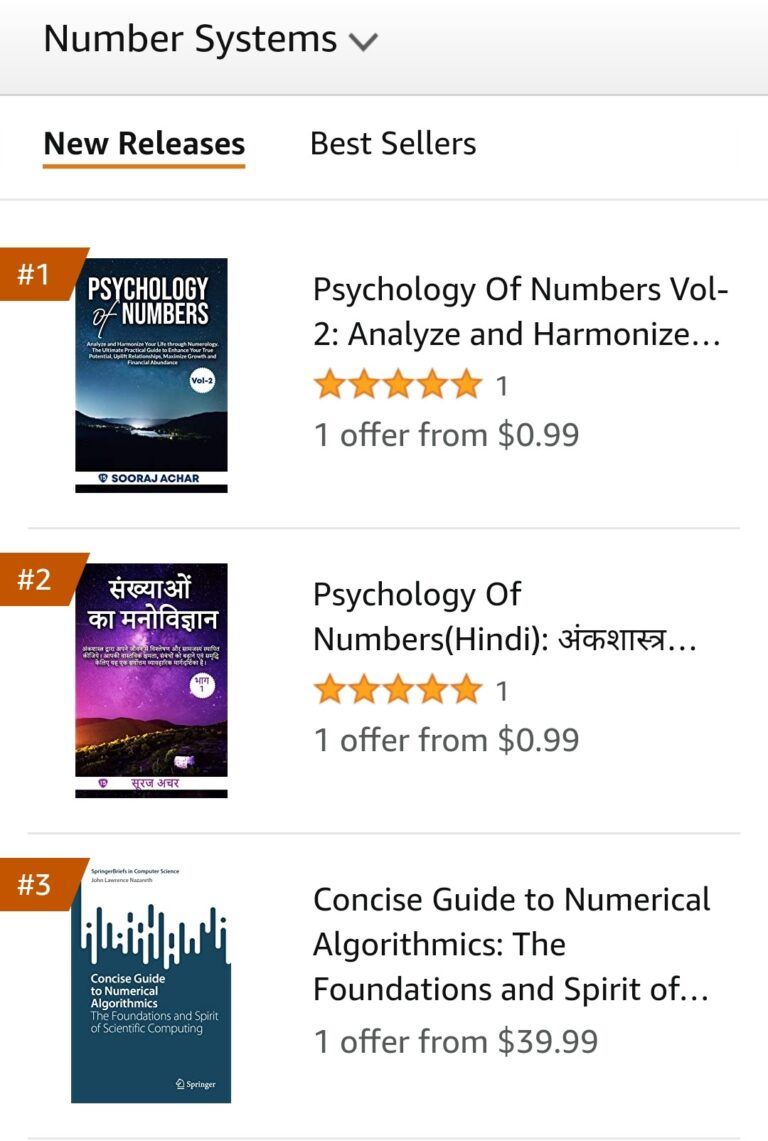Click the #1 rank badge
The width and height of the screenshot is (768, 1141).
click(34, 274)
